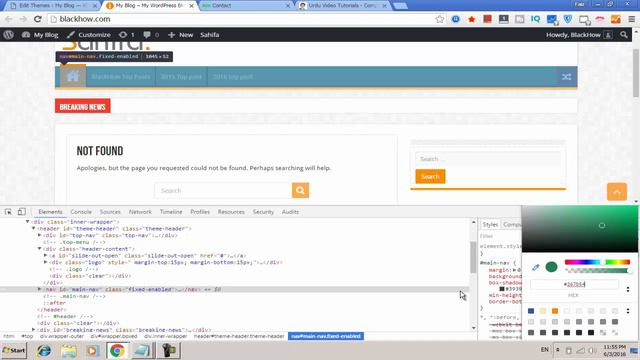Viewport: 640px width, 360px height.
Task: Click the address bar URL
Action: coord(85,19)
